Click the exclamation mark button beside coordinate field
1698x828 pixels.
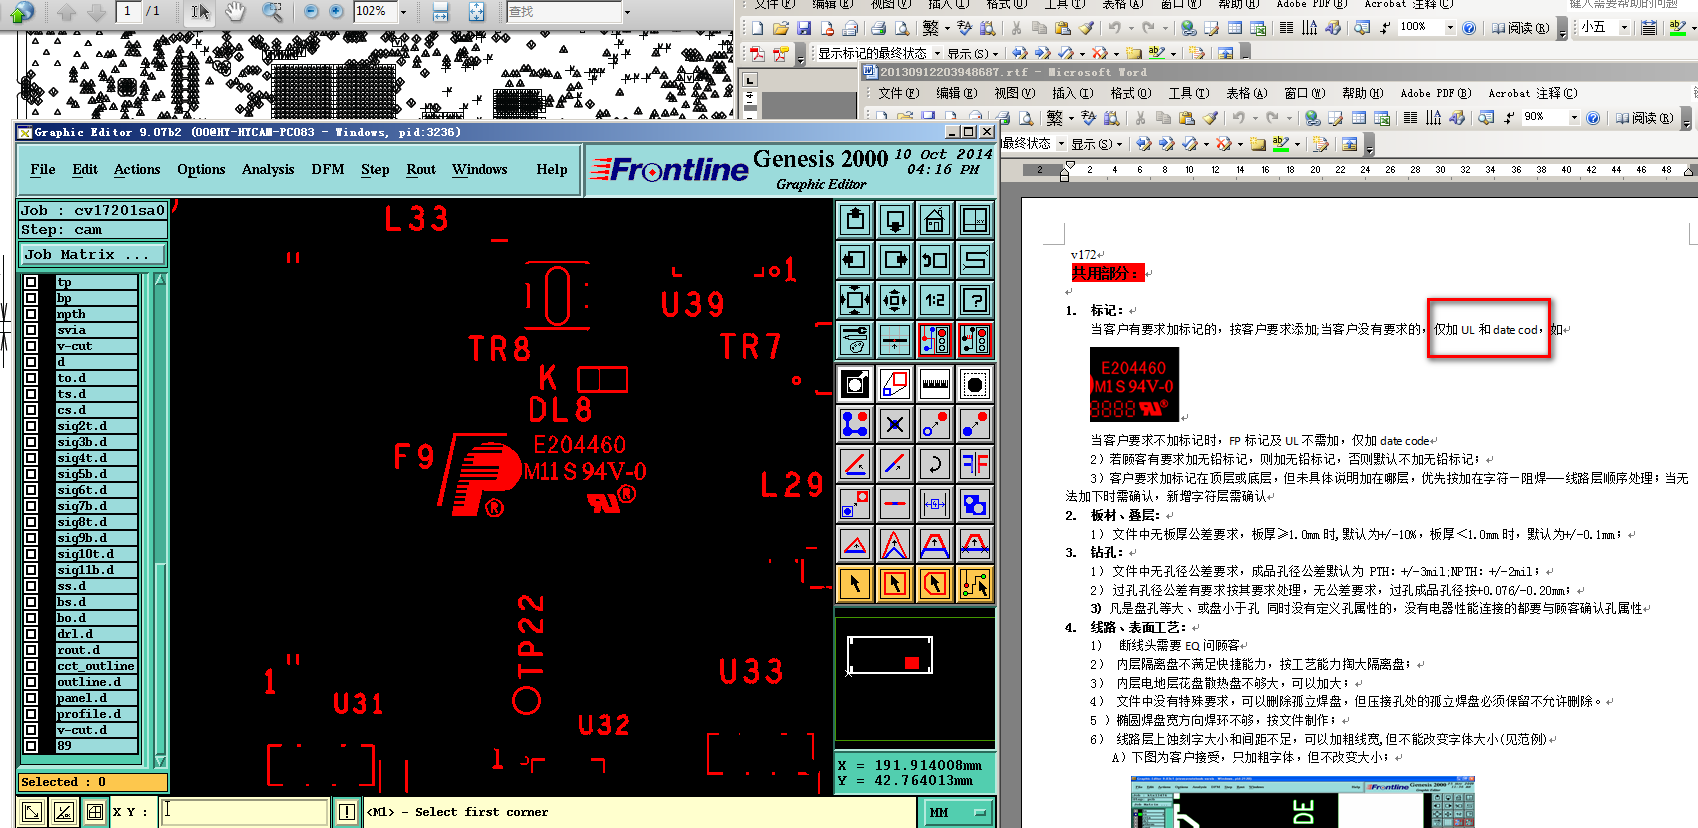[347, 812]
